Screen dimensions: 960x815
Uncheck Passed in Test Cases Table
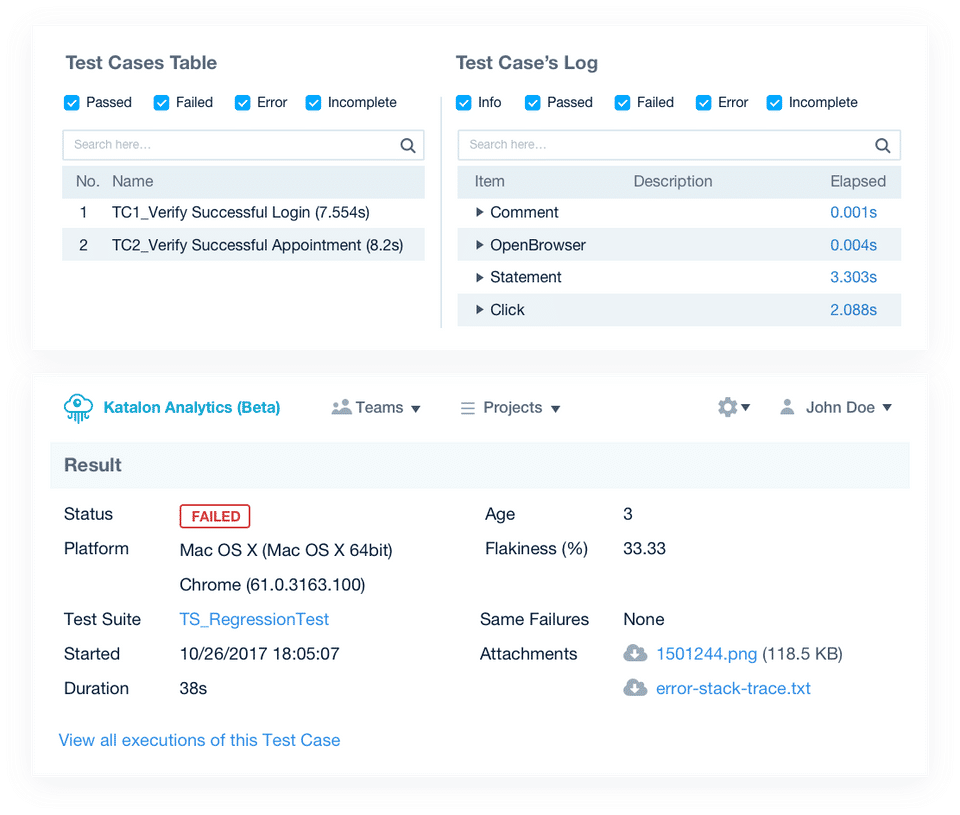coord(72,103)
